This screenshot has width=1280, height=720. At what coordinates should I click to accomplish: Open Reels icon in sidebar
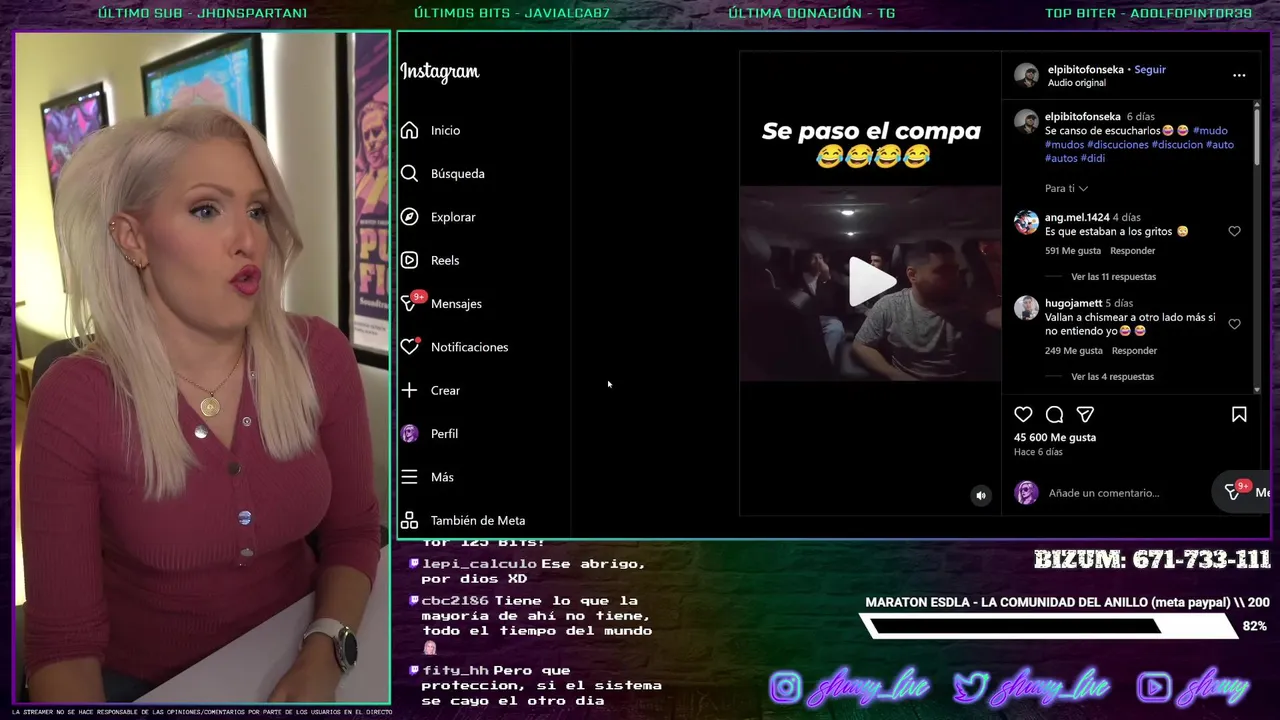pos(409,260)
